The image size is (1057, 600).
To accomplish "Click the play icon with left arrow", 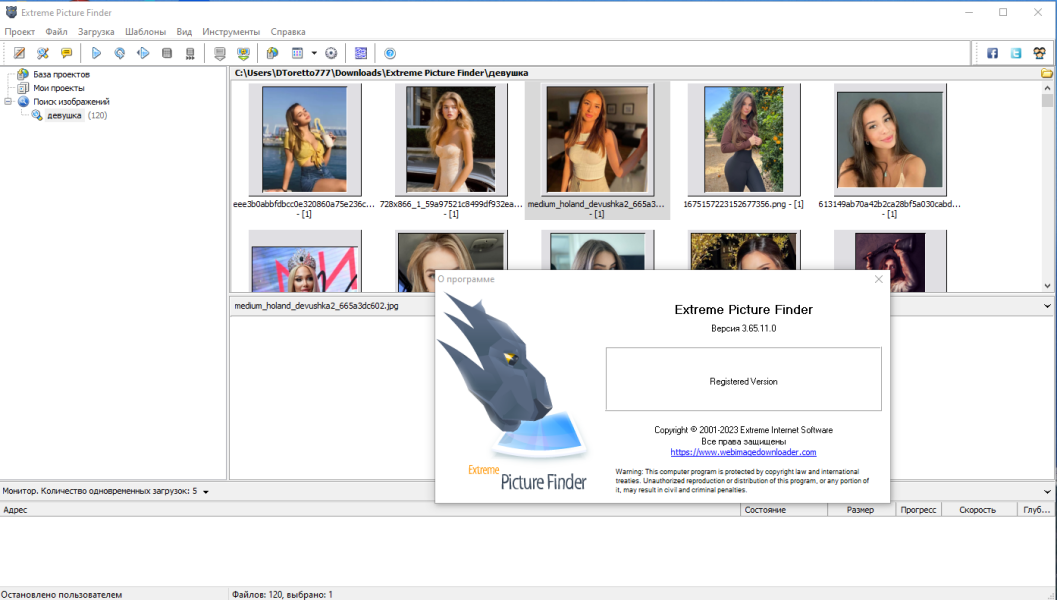I will tap(143, 53).
